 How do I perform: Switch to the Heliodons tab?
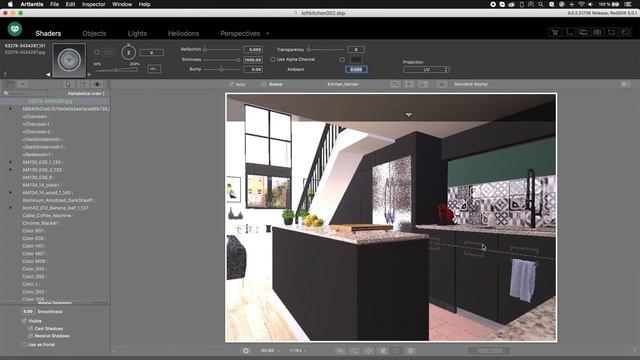tap(183, 33)
